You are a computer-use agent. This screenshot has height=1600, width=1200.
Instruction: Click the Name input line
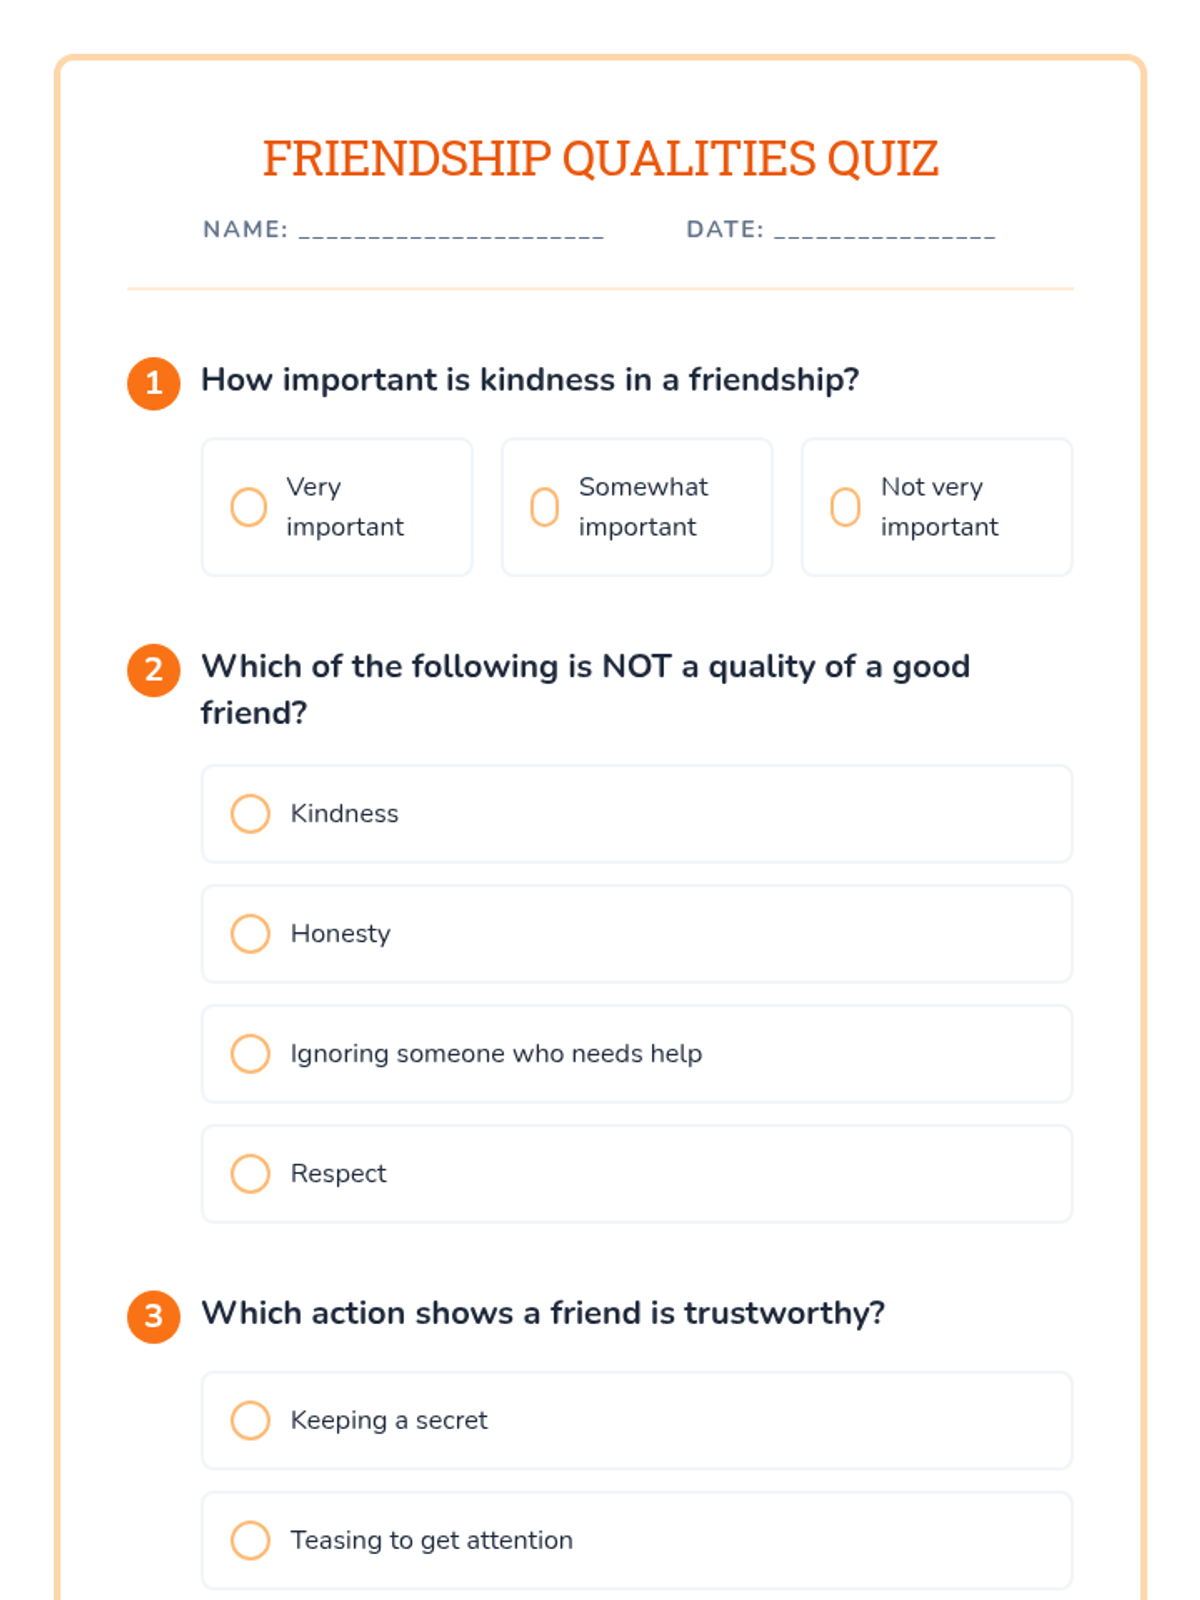(451, 231)
